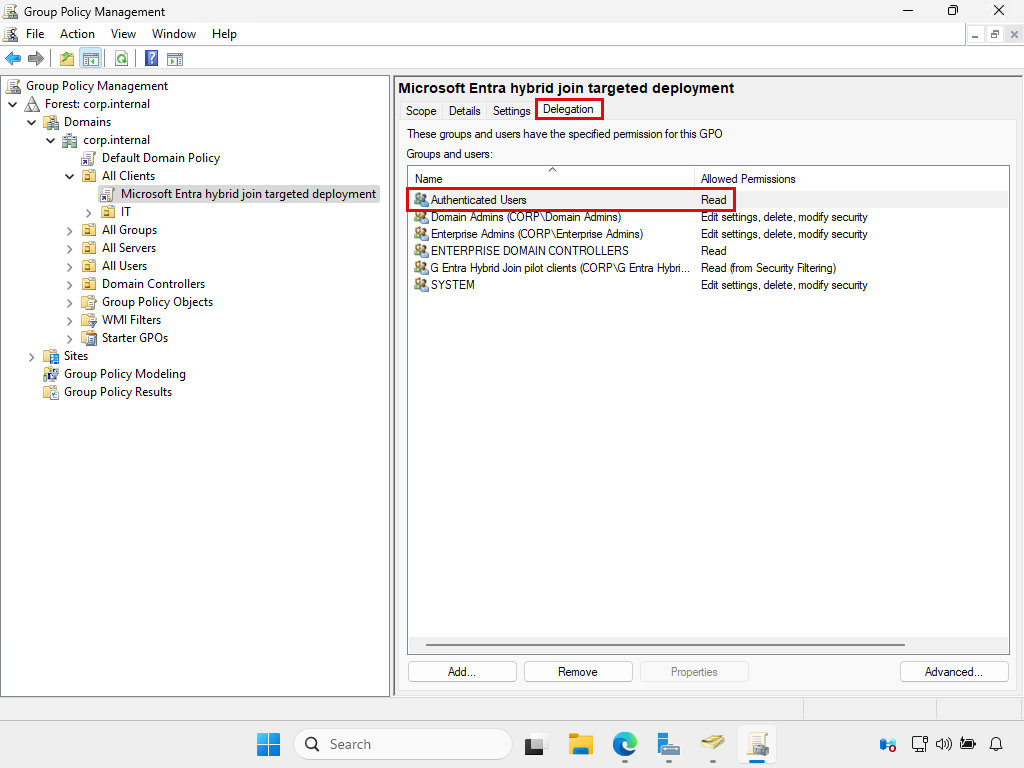Toggle the Show/Hide Console Tree icon
This screenshot has height=768, width=1024.
pyautogui.click(x=91, y=59)
